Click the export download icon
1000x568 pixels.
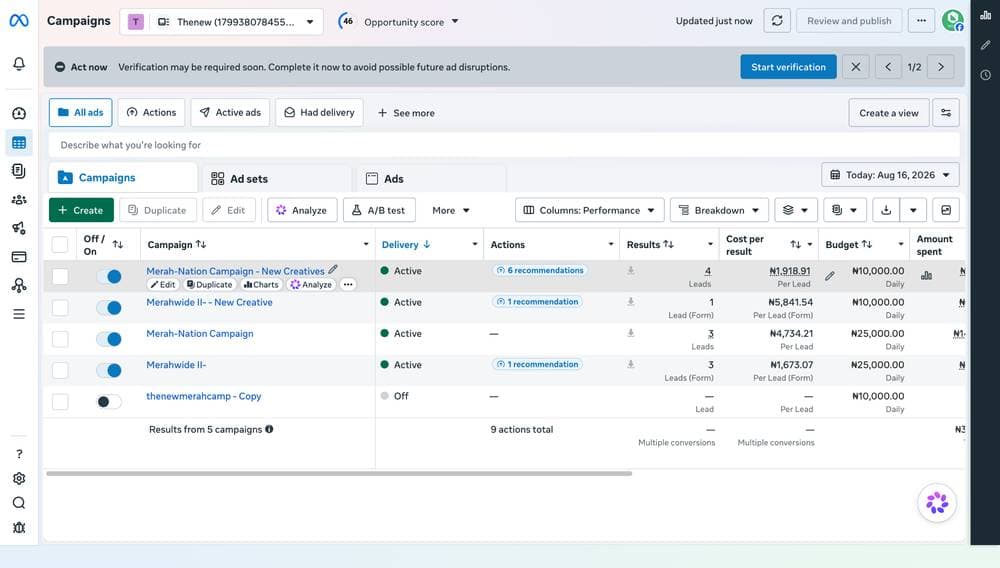coord(886,210)
